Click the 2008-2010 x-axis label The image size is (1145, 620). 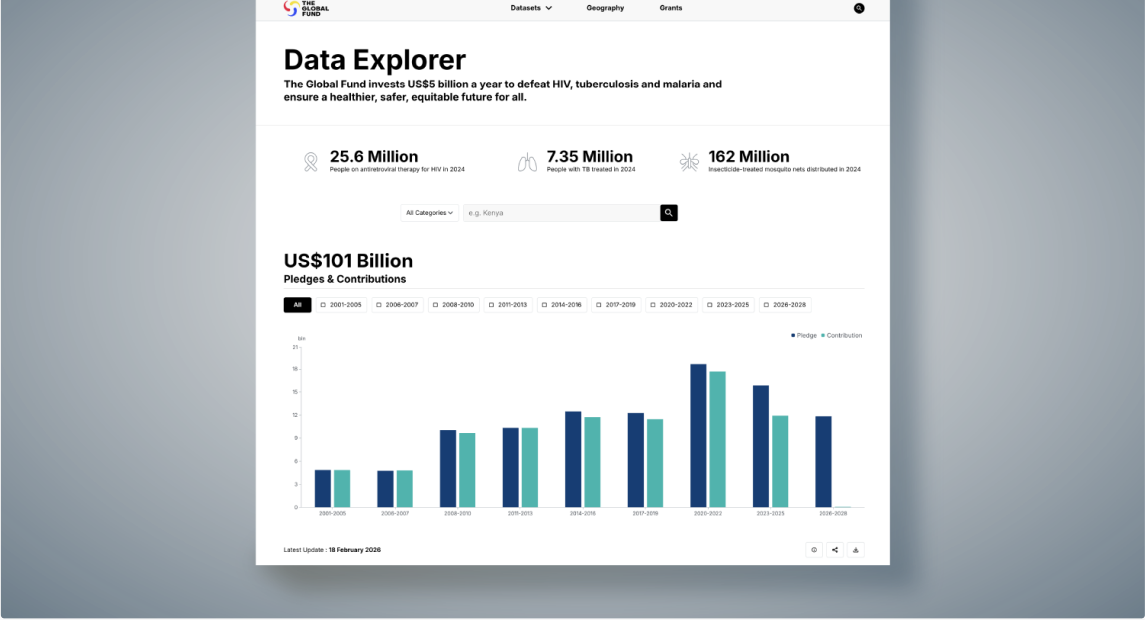click(458, 513)
